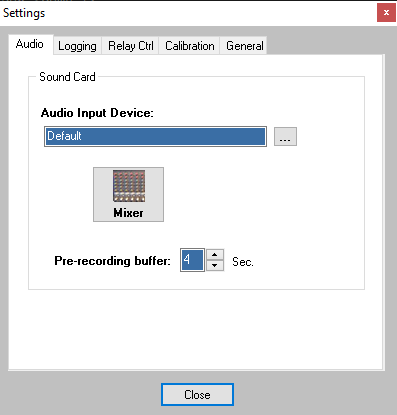Click the empty tab strip right of General
The width and height of the screenshot is (397, 415).
325,46
